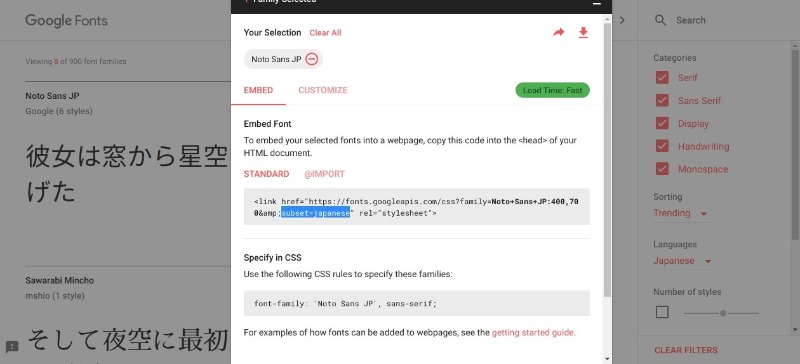This screenshot has width=800, height=364.
Task: Click 'mshio (1 style)' text
Action: click(55, 296)
